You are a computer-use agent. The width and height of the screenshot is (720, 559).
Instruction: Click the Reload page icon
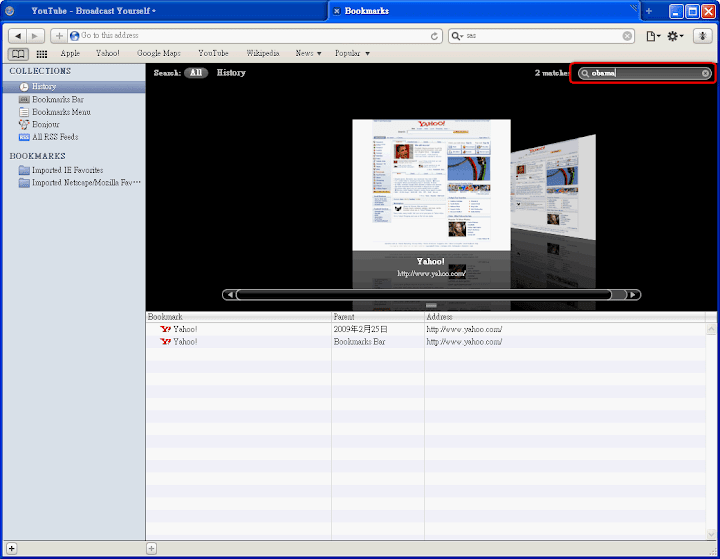434,36
